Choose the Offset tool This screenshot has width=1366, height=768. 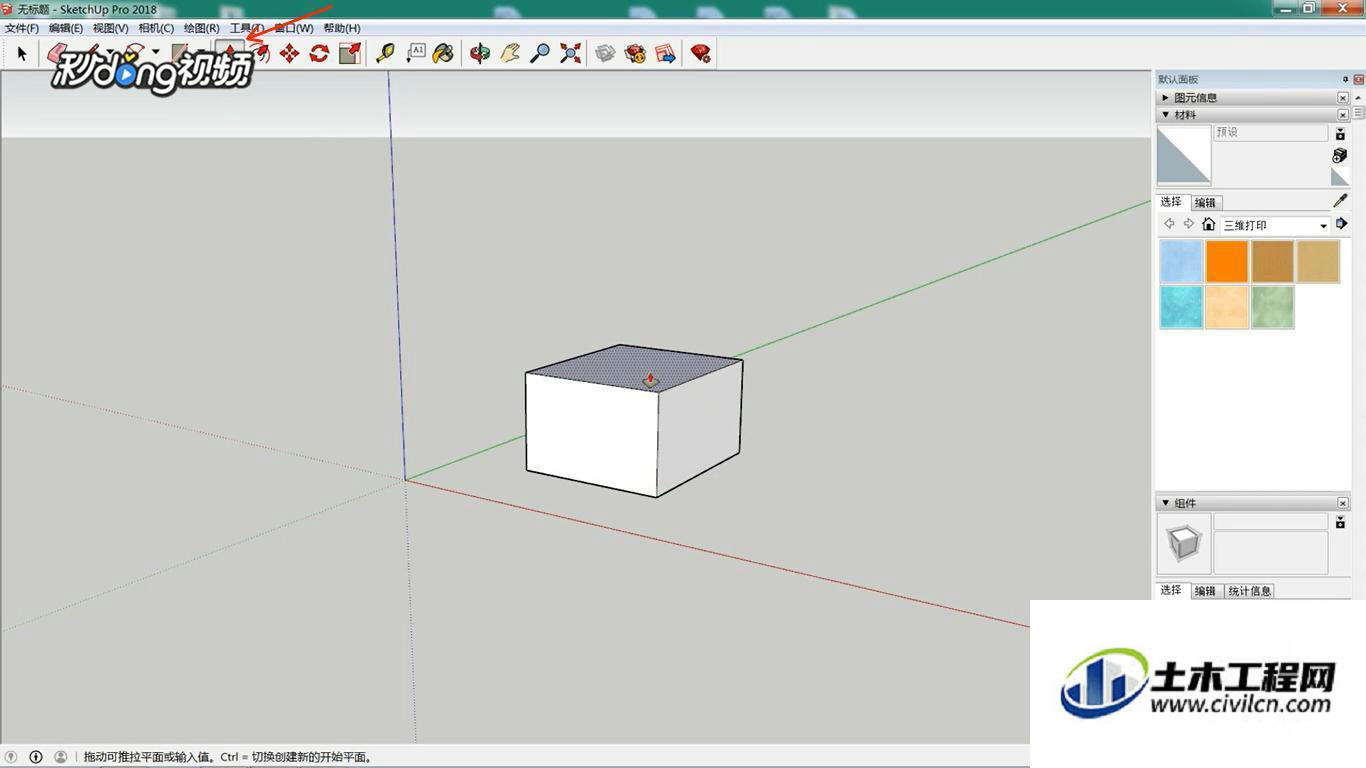(261, 54)
